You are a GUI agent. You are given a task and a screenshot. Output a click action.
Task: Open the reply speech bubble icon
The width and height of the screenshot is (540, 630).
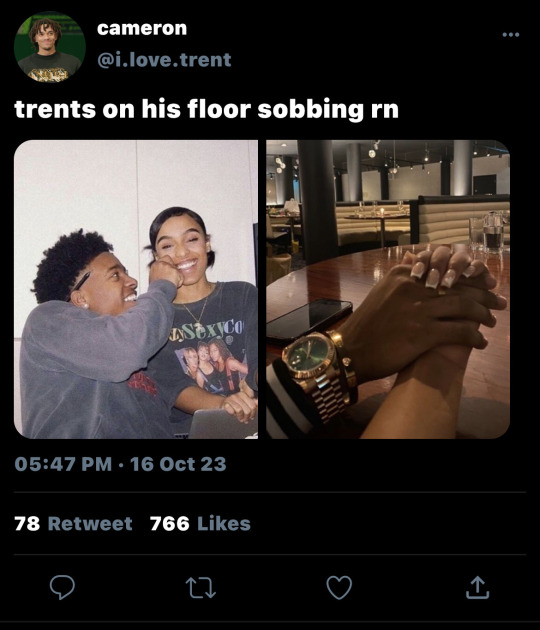[x=62, y=587]
